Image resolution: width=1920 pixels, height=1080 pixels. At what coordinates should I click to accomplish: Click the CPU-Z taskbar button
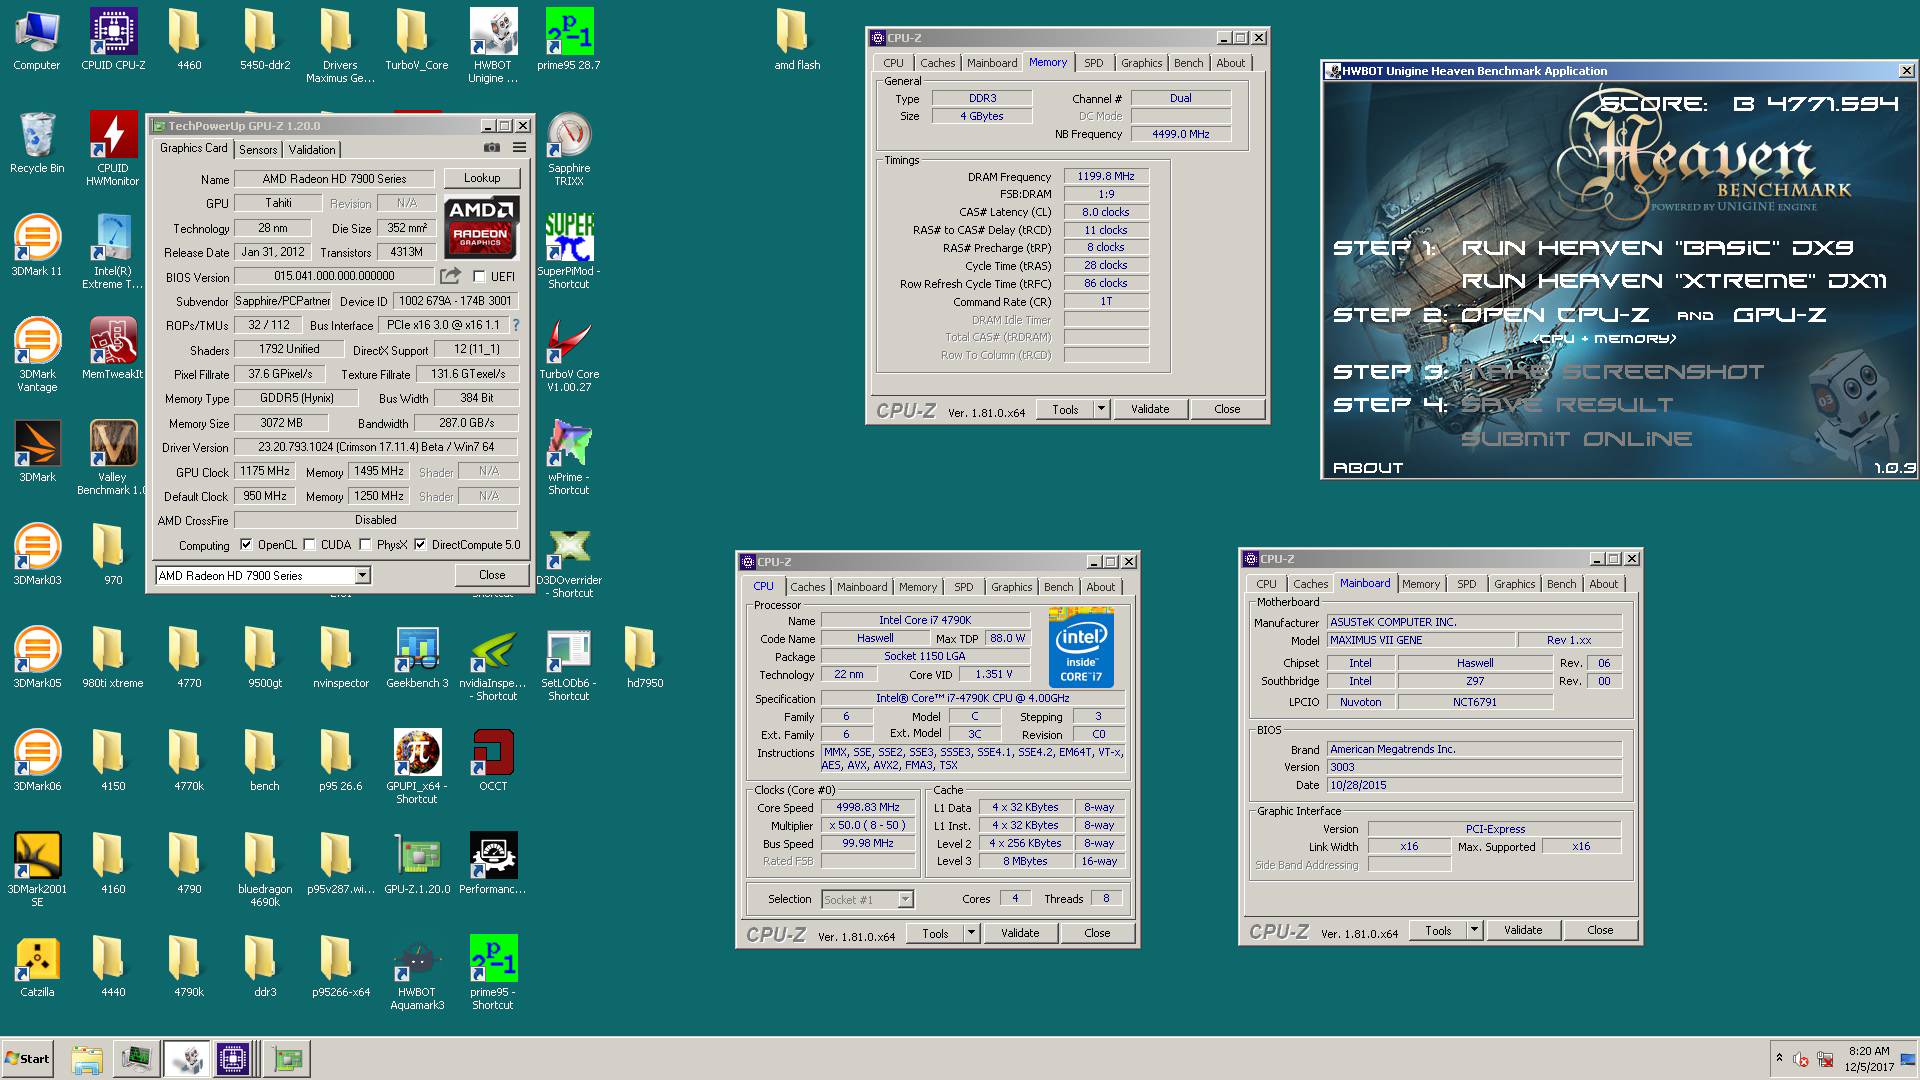pos(233,1059)
